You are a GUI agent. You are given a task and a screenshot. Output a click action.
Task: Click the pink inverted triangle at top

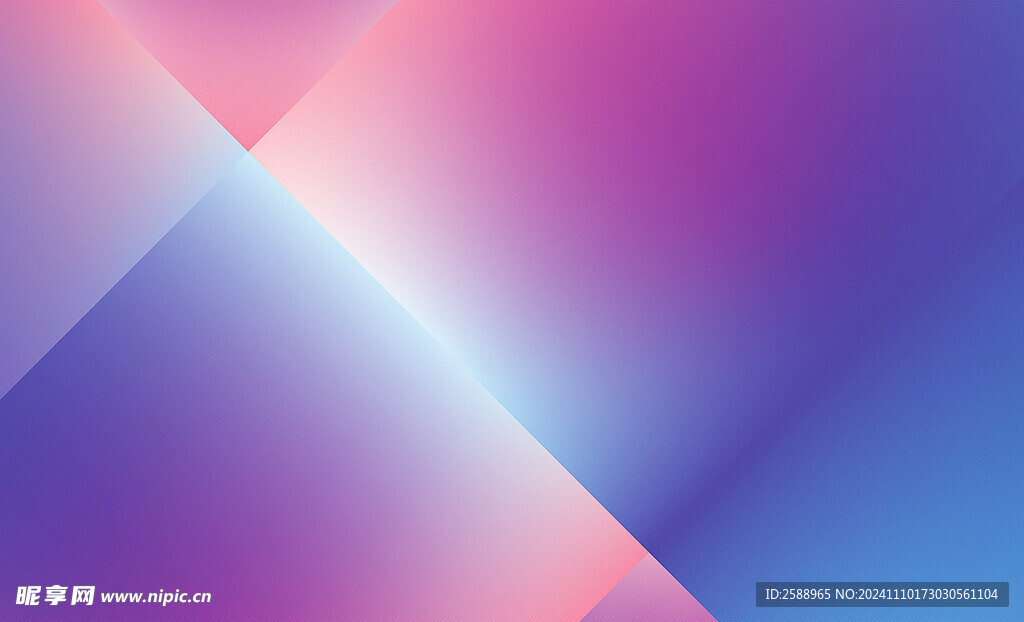[x=248, y=60]
